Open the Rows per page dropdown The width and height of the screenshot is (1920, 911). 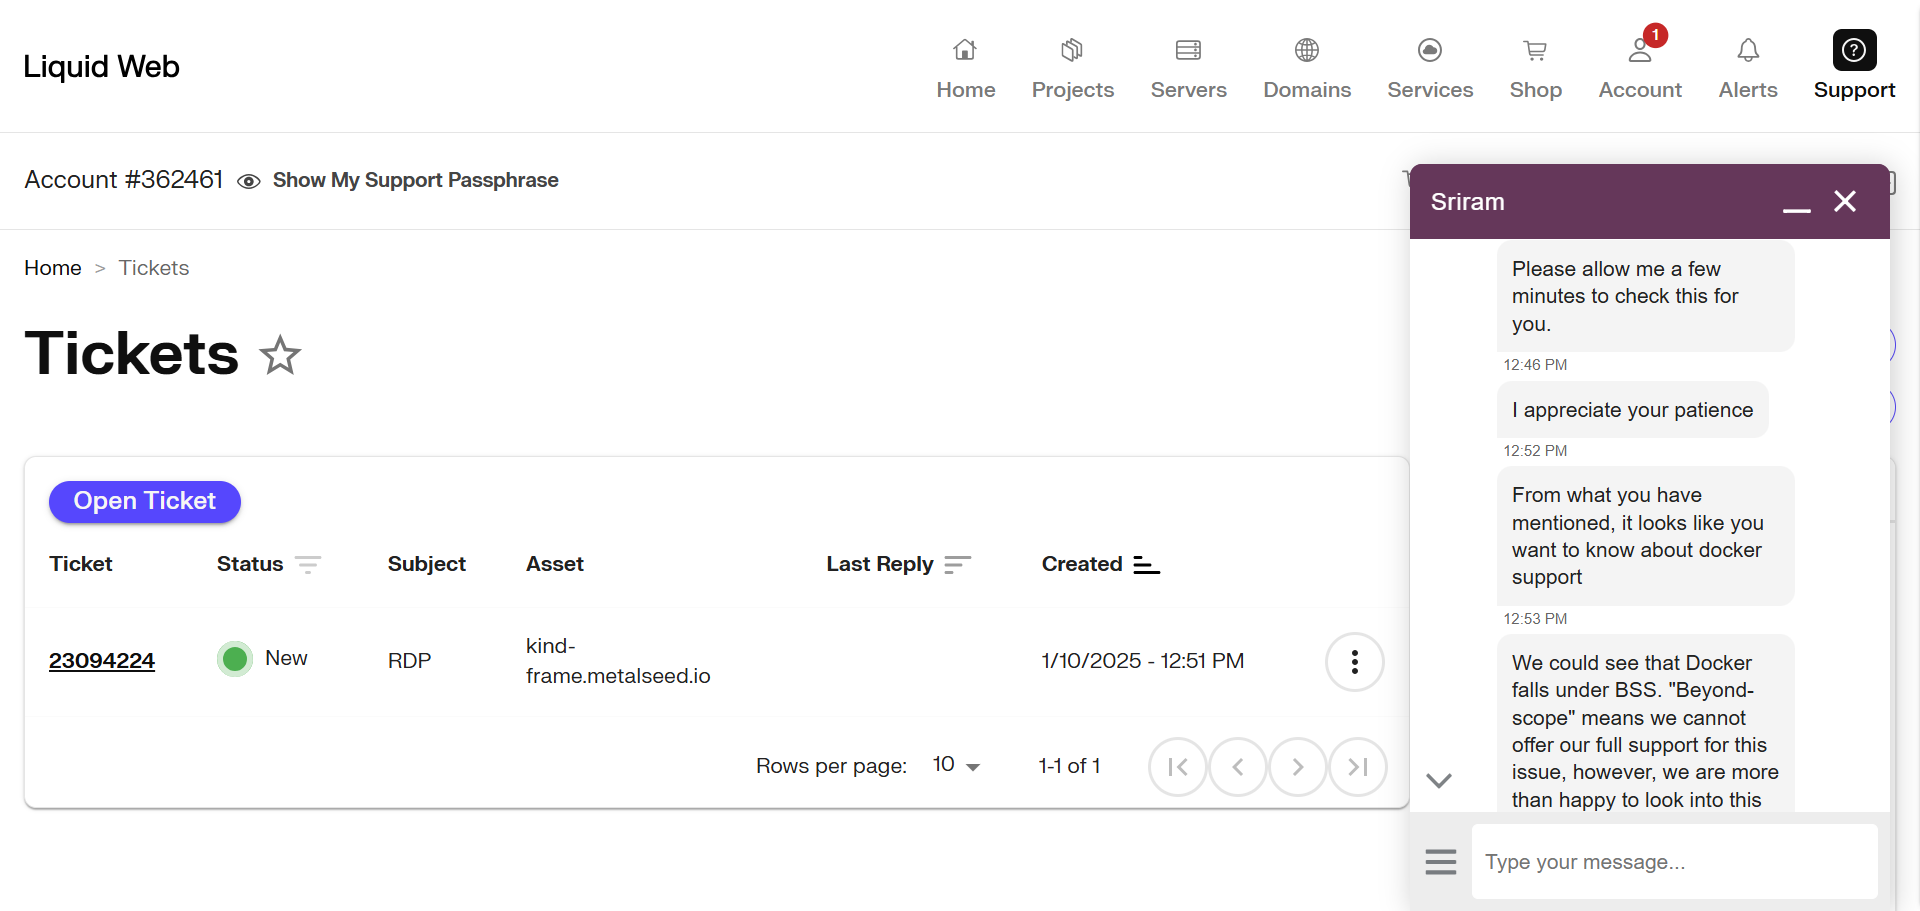coord(956,765)
